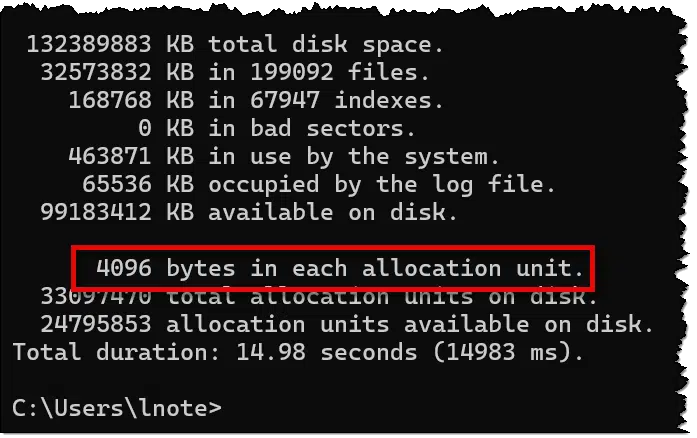This screenshot has width=697, height=438.
Task: Click the number 132389883
Action: (x=89, y=44)
